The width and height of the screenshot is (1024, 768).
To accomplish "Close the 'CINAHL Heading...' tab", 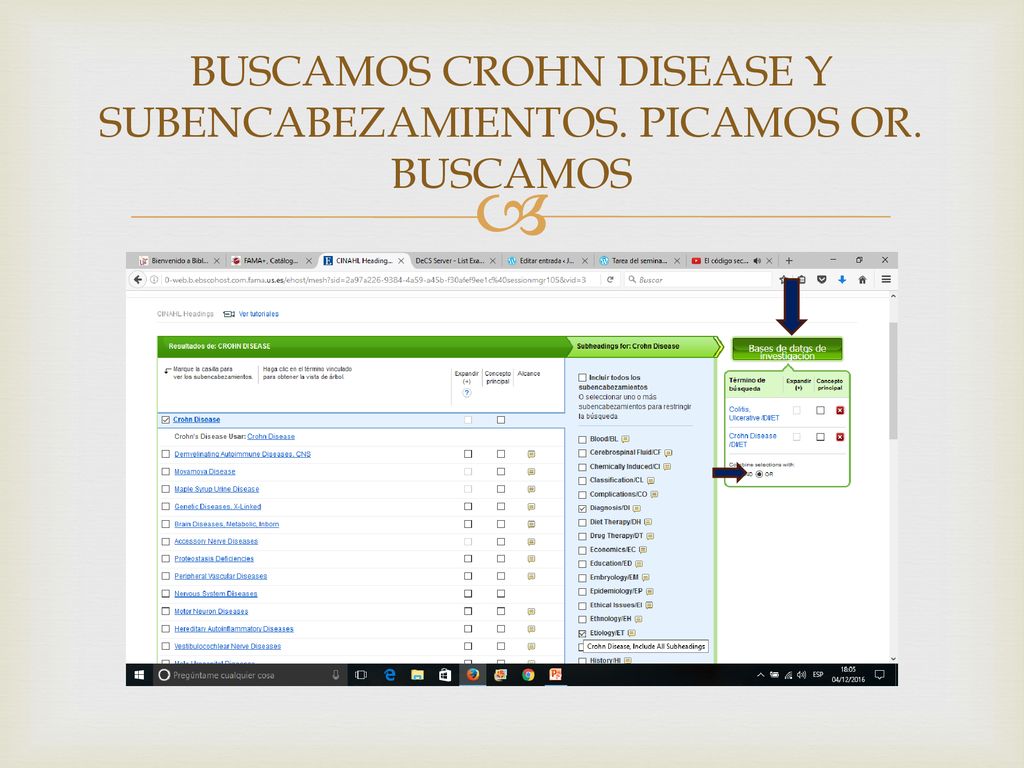I will 401,261.
